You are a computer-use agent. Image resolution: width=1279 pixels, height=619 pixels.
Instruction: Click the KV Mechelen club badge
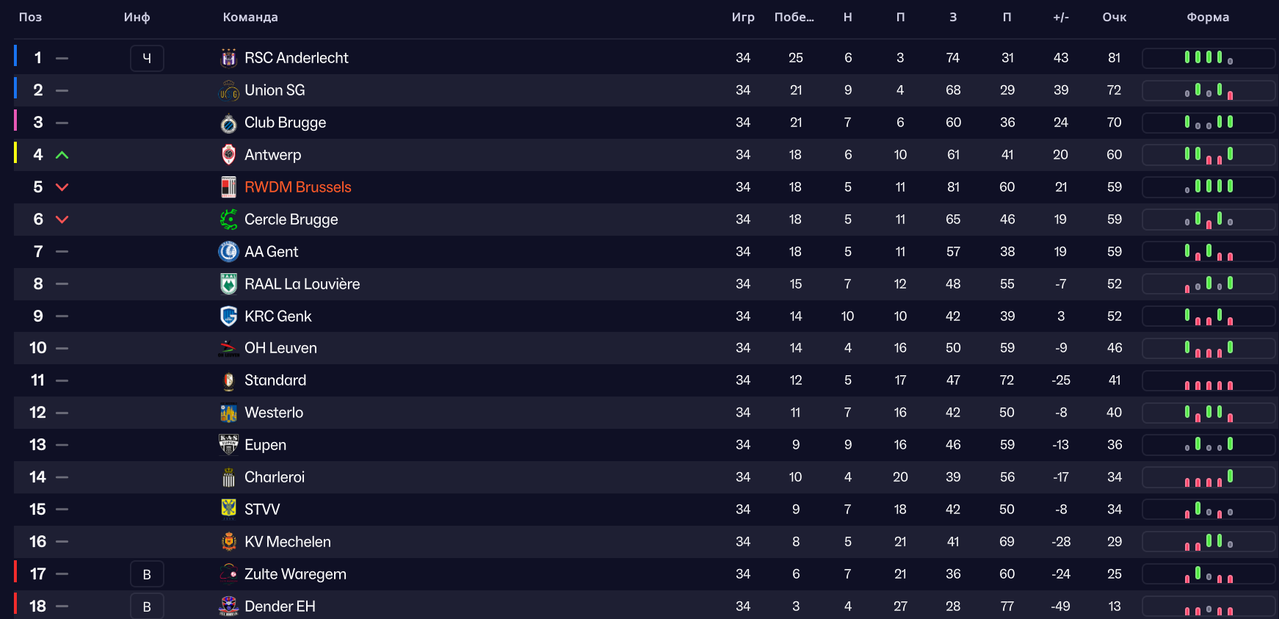(x=228, y=542)
